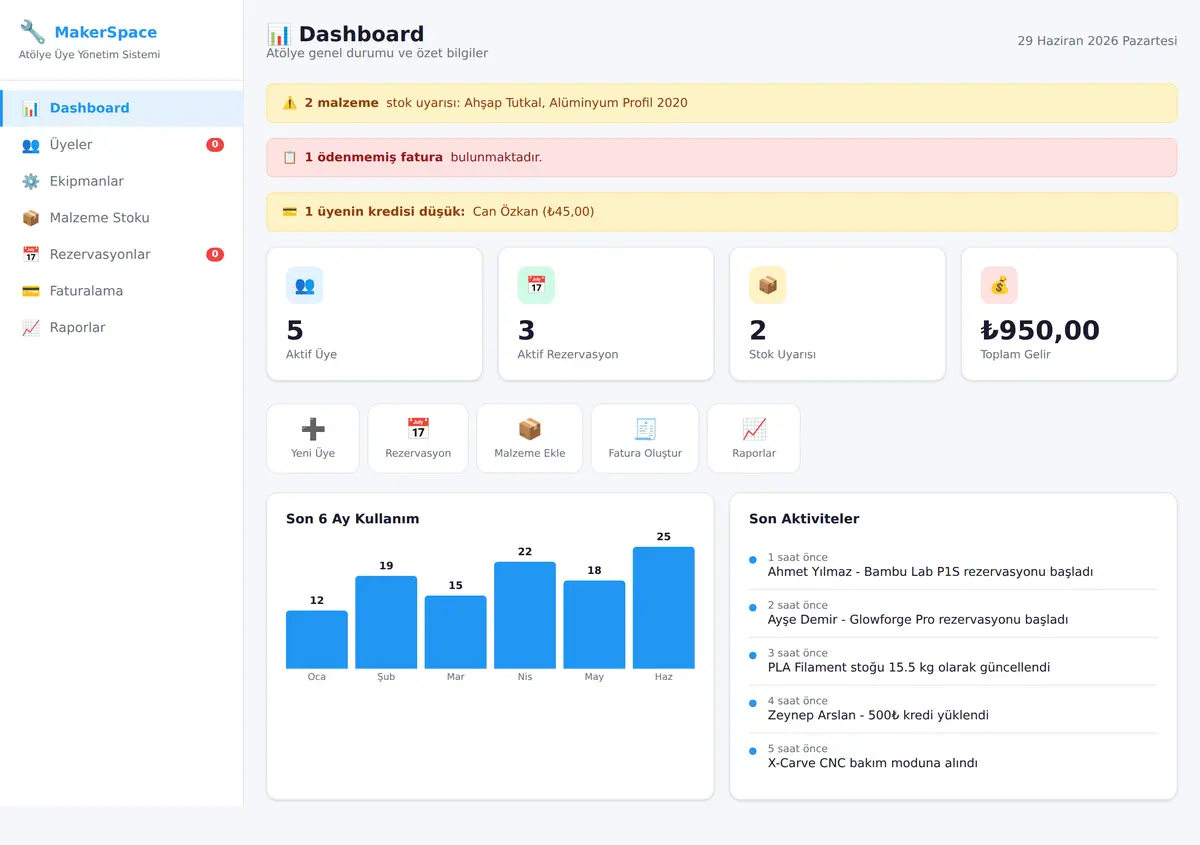Click the MakerSpace wrench logo icon
This screenshot has height=845, width=1200.
(32, 32)
